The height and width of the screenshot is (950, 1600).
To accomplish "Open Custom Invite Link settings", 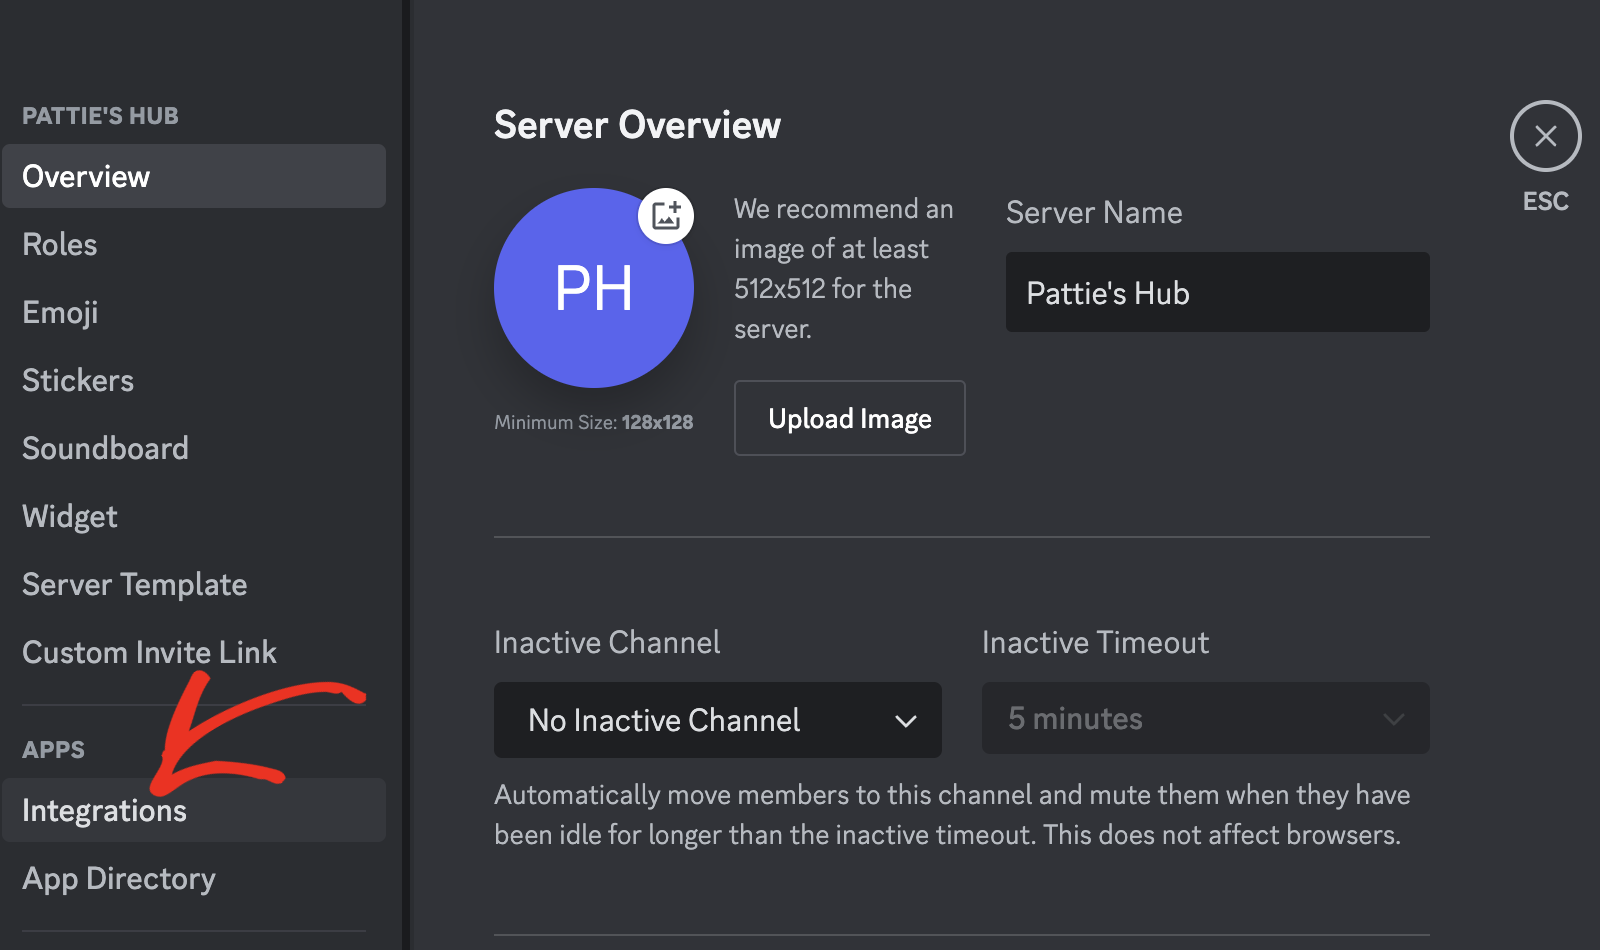I will tap(149, 653).
